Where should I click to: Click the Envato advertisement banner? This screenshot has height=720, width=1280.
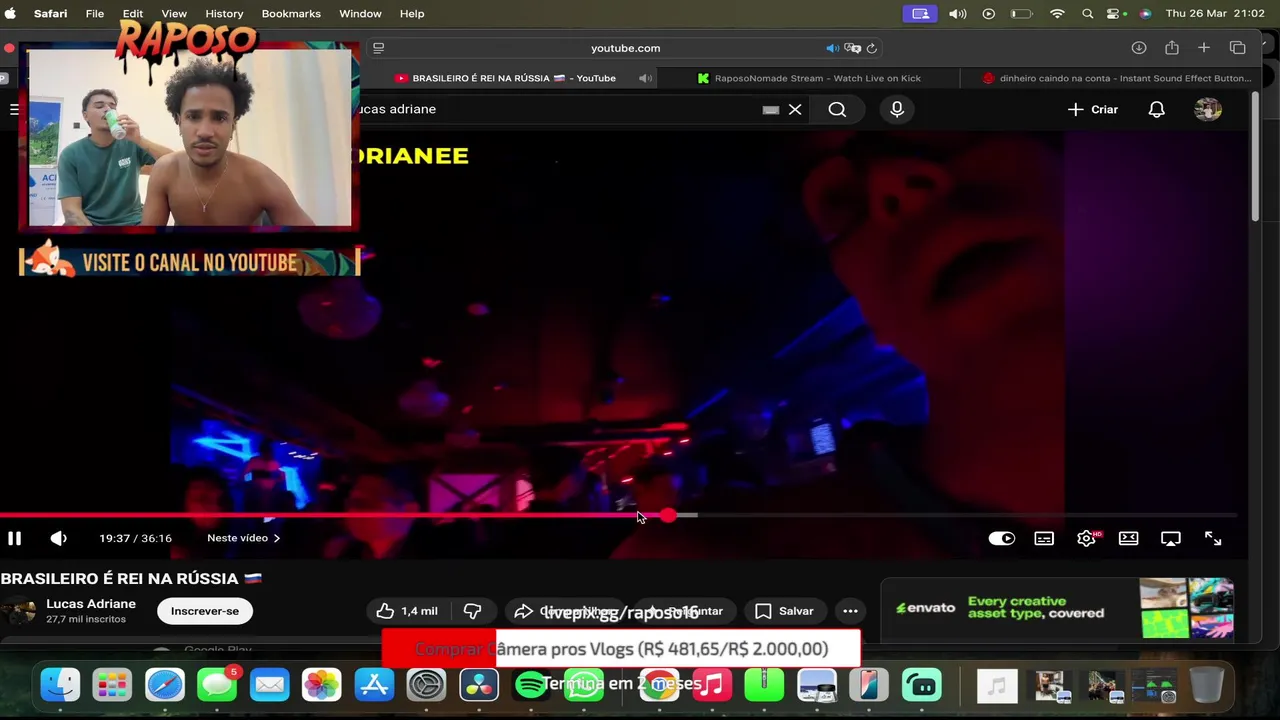[1057, 608]
